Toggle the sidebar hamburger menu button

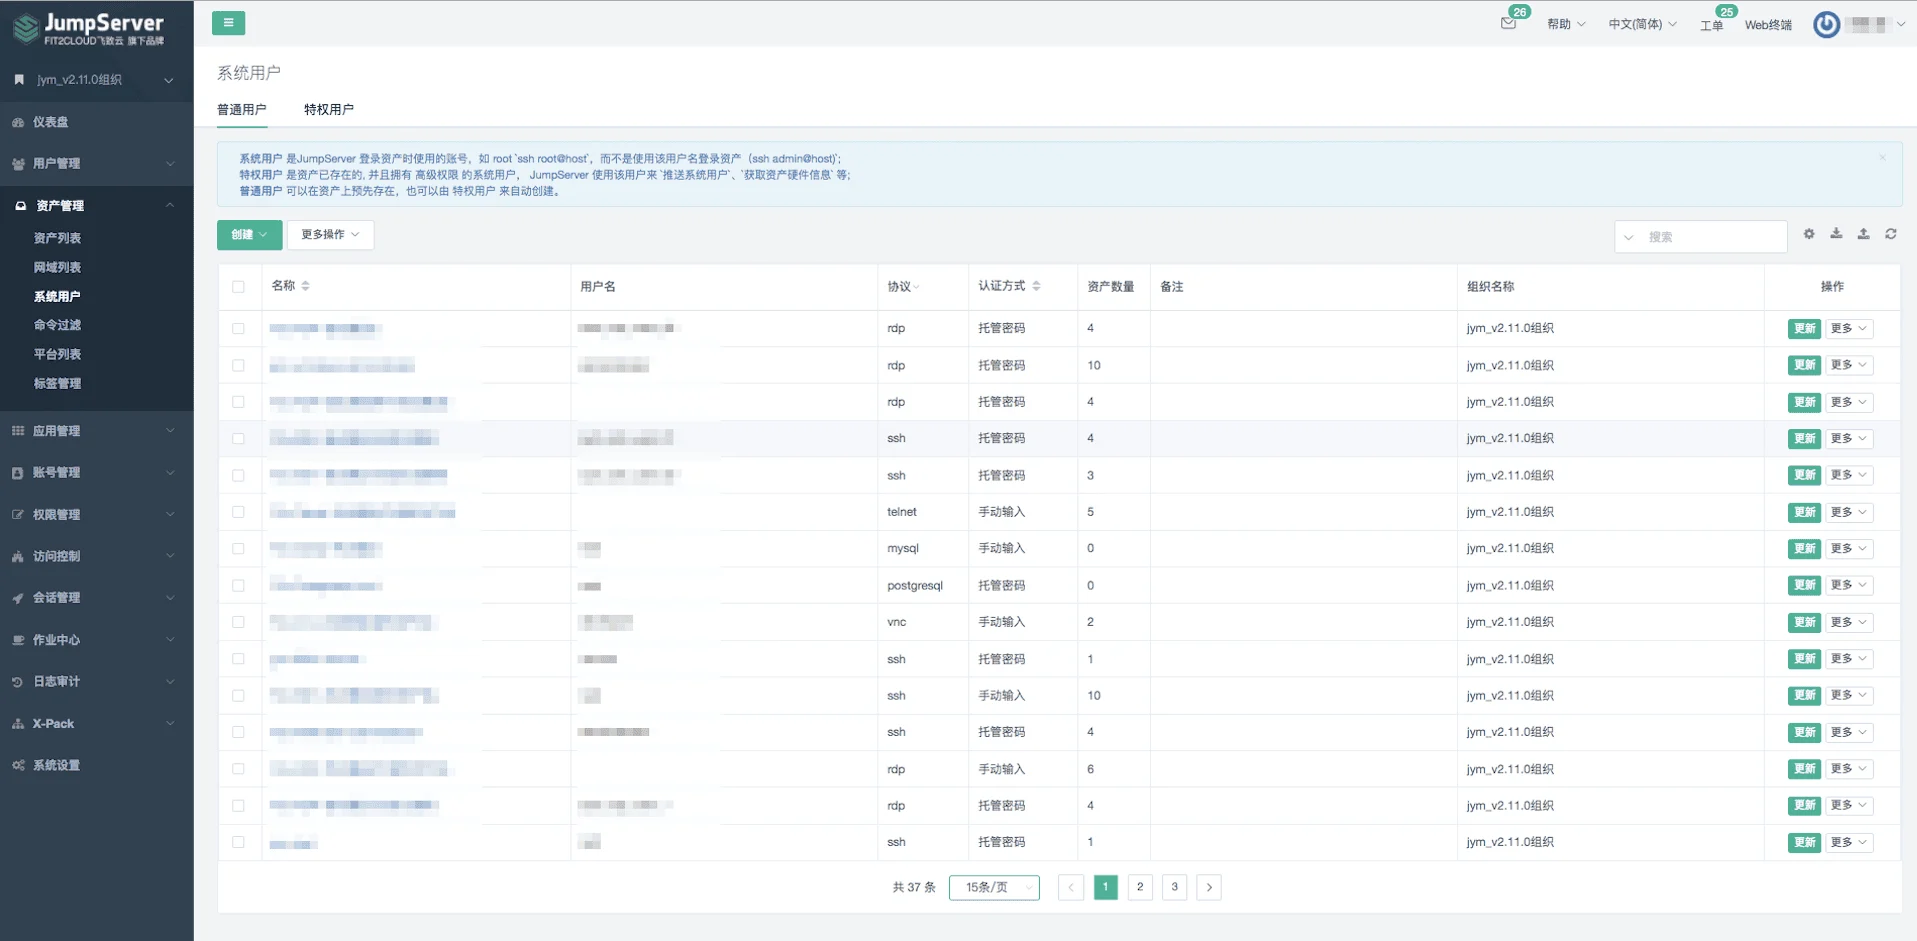[x=228, y=23]
